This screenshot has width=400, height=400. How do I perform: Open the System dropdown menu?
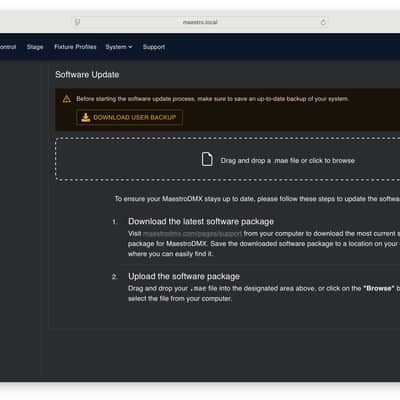119,47
